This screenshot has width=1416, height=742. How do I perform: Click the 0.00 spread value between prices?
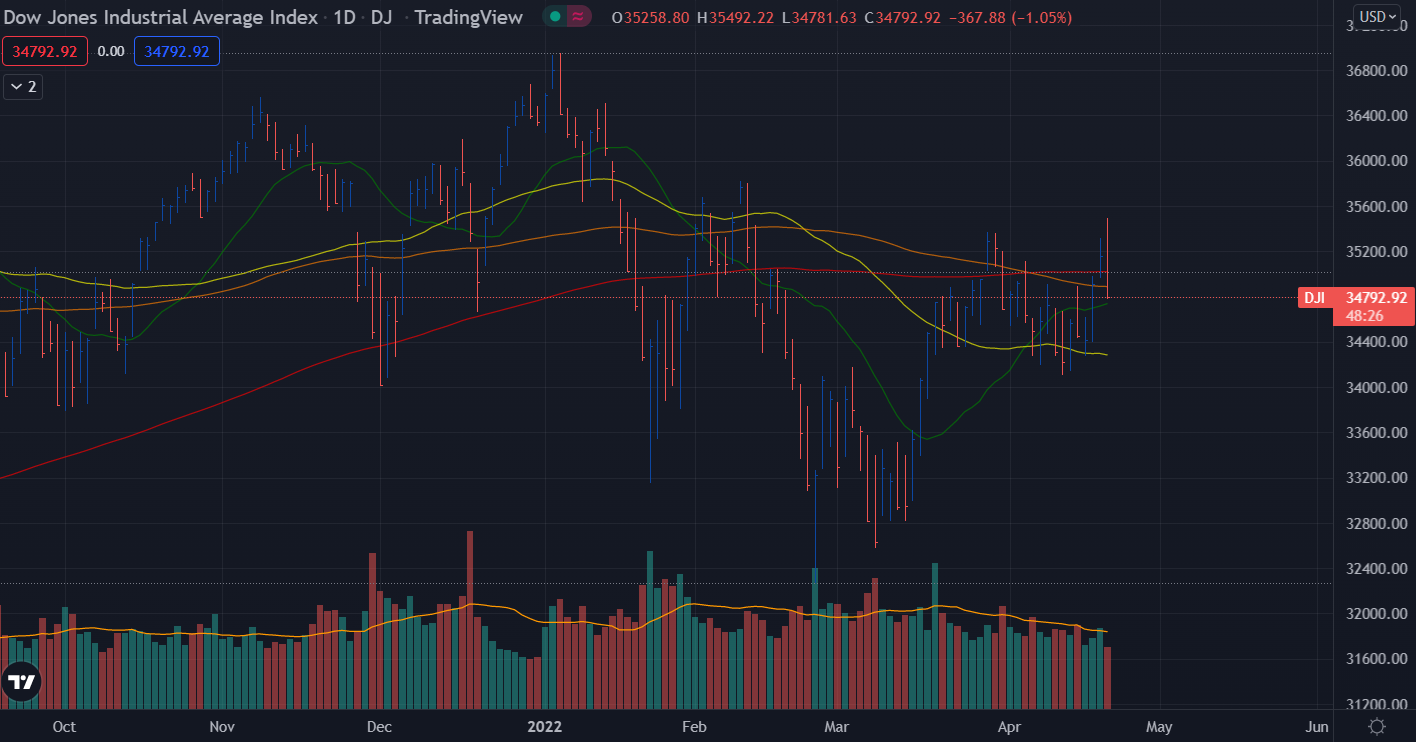pyautogui.click(x=111, y=51)
